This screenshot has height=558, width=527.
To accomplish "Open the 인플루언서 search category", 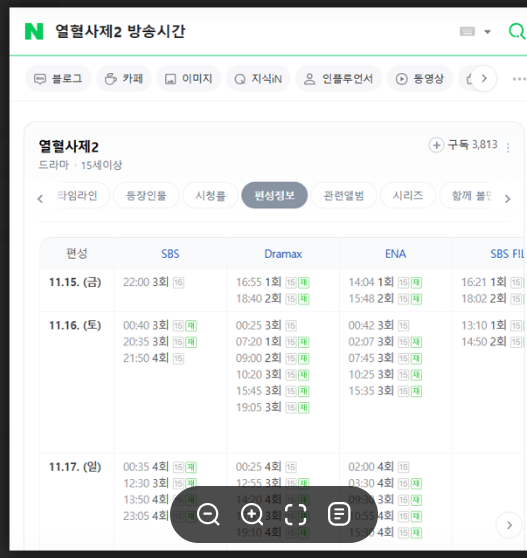I will pos(338,78).
